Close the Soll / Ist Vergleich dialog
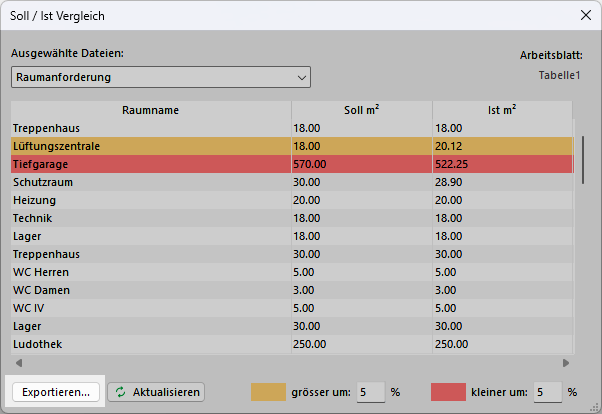 click(x=584, y=16)
